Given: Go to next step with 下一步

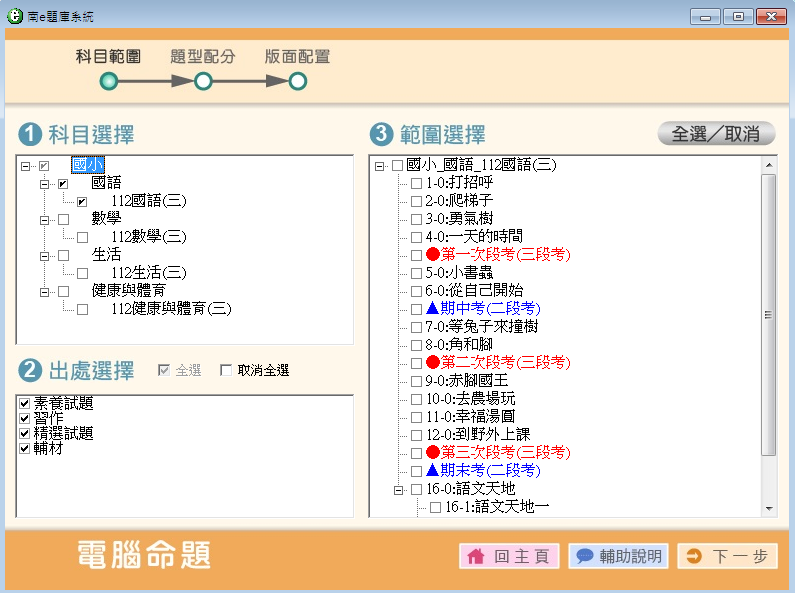Looking at the screenshot, I should 727,556.
